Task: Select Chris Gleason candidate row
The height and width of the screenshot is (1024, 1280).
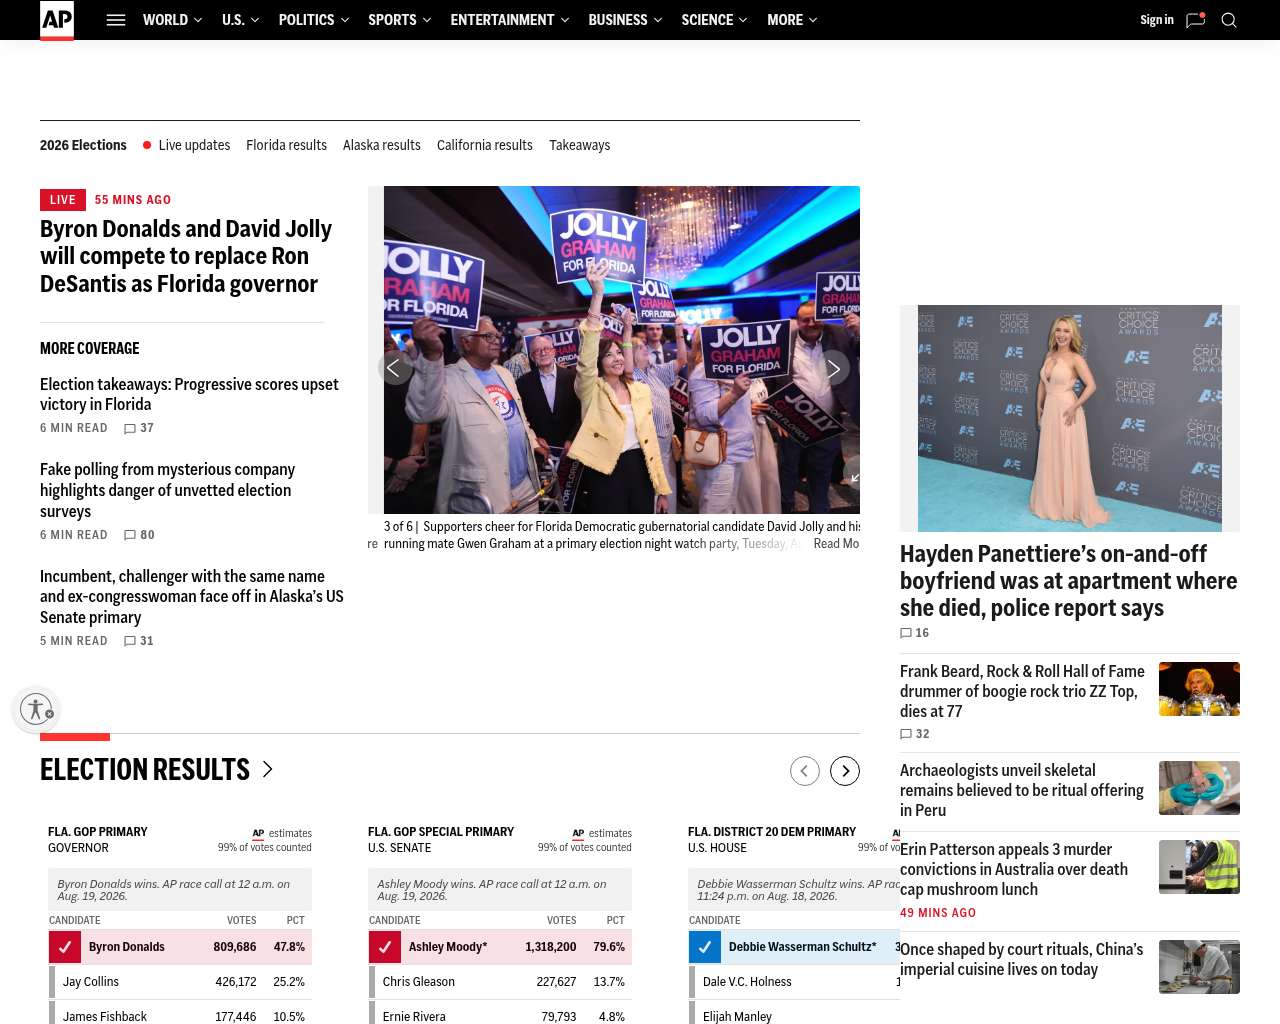Action: point(500,982)
